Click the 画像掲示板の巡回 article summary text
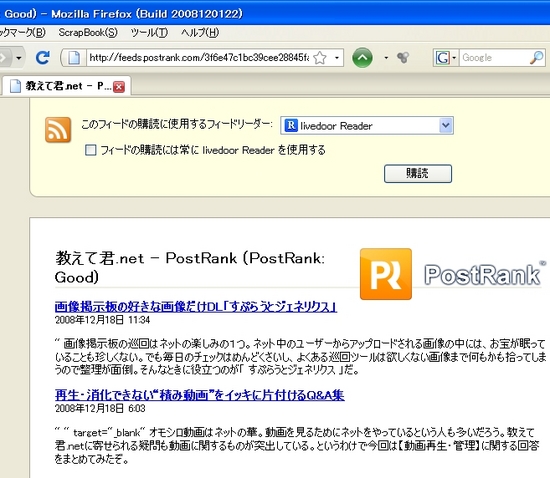Viewport: 550px width, 478px height. pyautogui.click(x=300, y=357)
